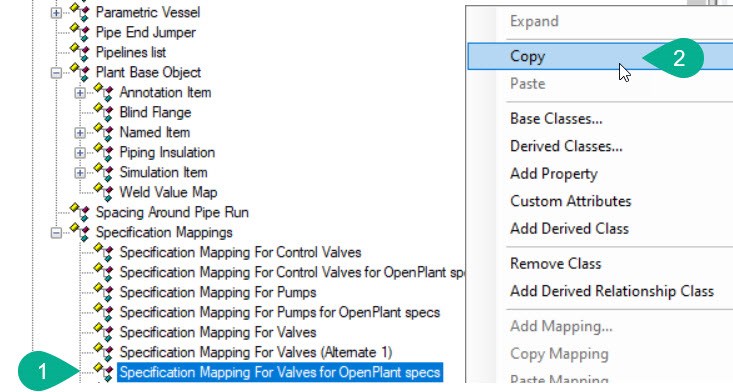The image size is (733, 392).
Task: Select Specification Mapping For Control Valves item
Action: tap(240, 252)
